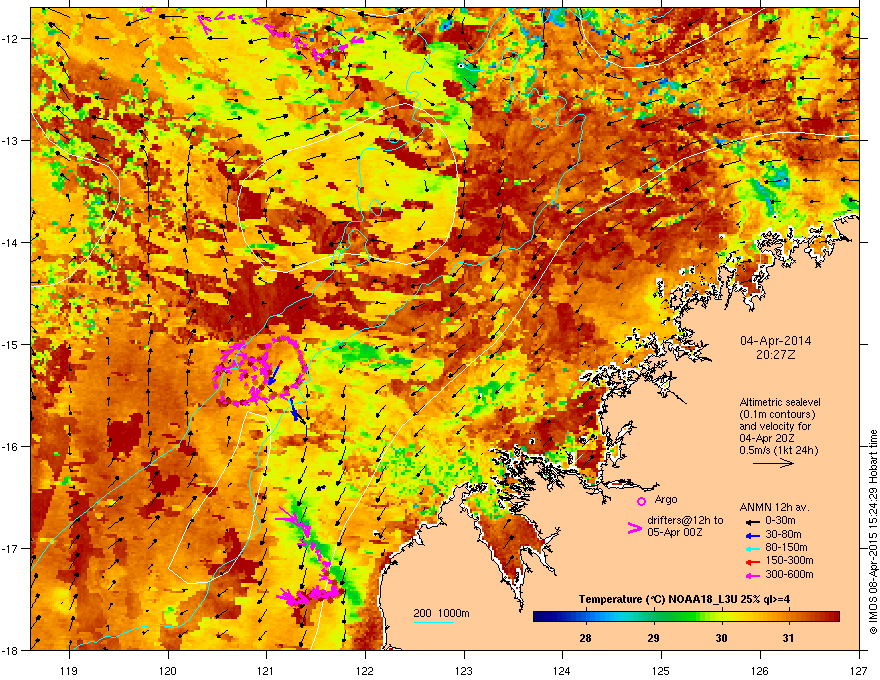Click latitude axis label -15
This screenshot has width=880, height=680.
(x=11, y=344)
